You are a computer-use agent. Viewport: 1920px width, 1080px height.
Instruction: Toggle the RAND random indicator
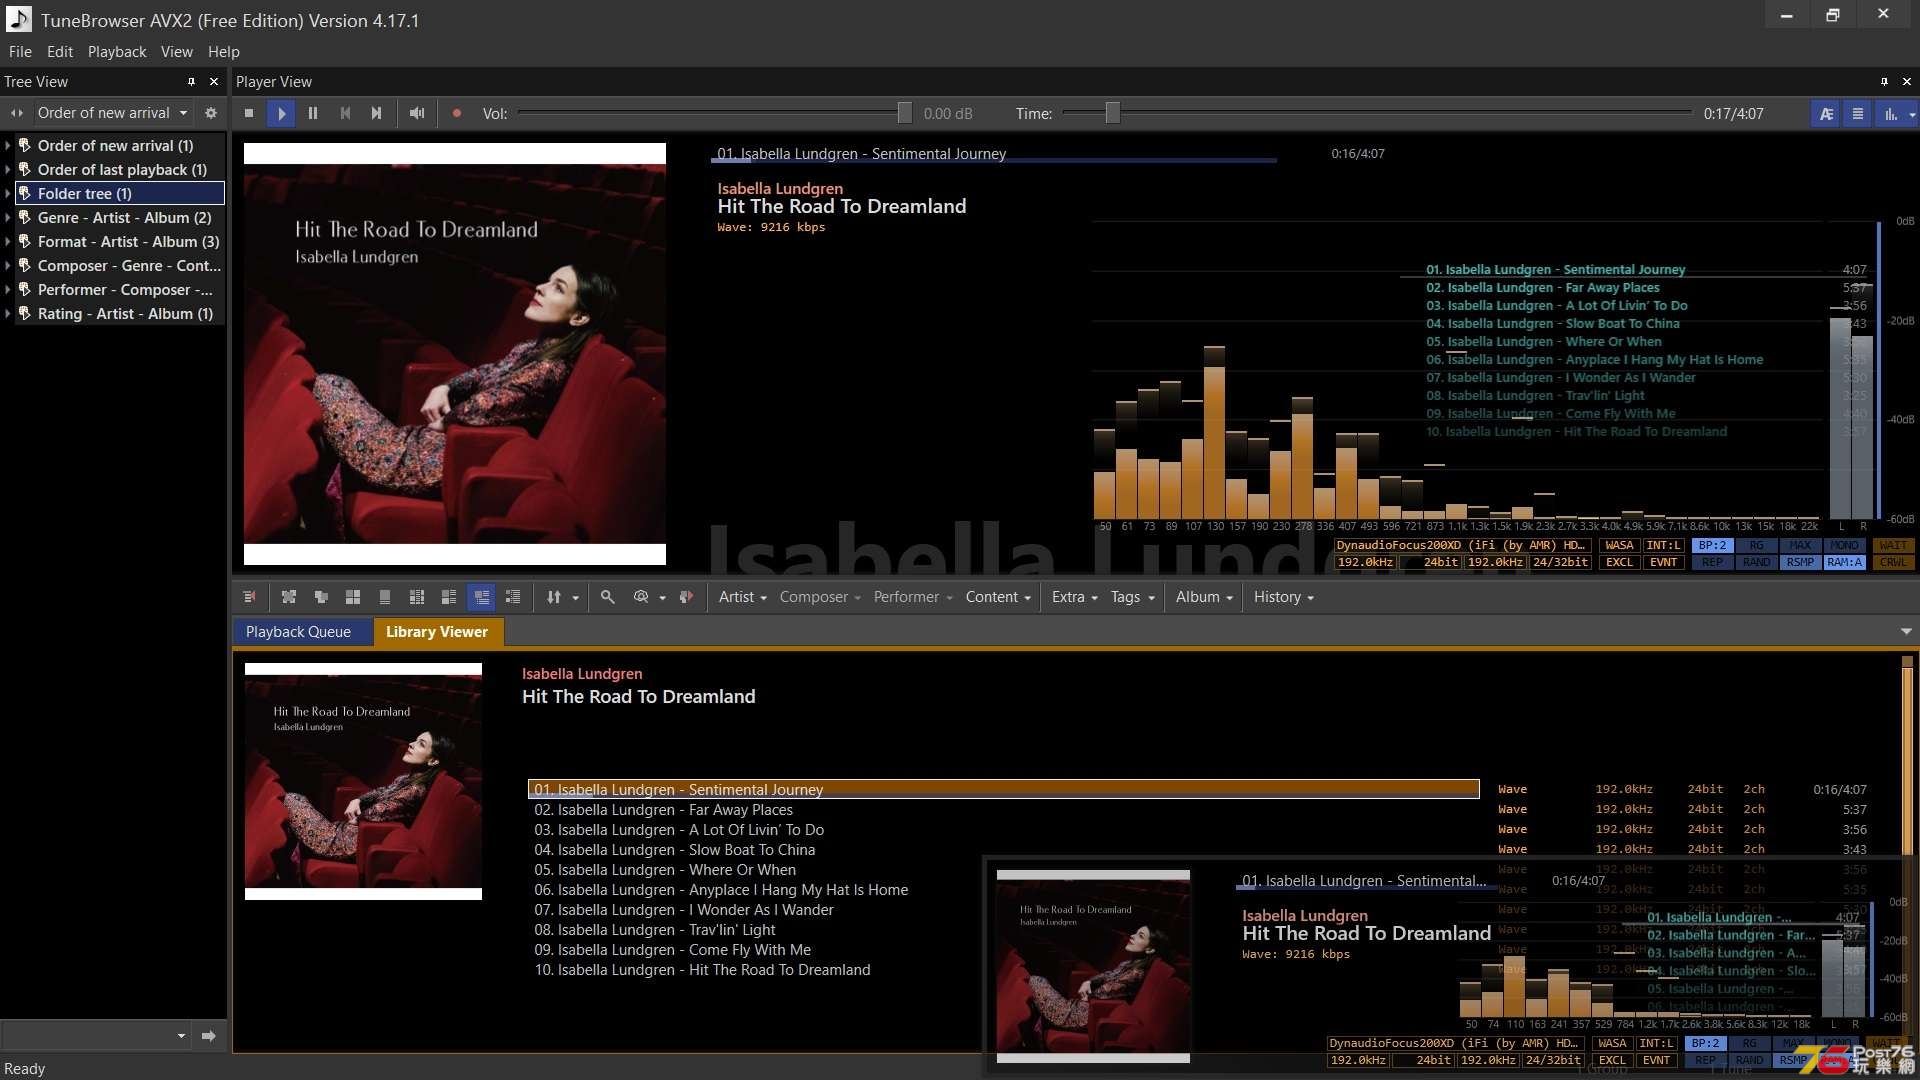(1757, 563)
